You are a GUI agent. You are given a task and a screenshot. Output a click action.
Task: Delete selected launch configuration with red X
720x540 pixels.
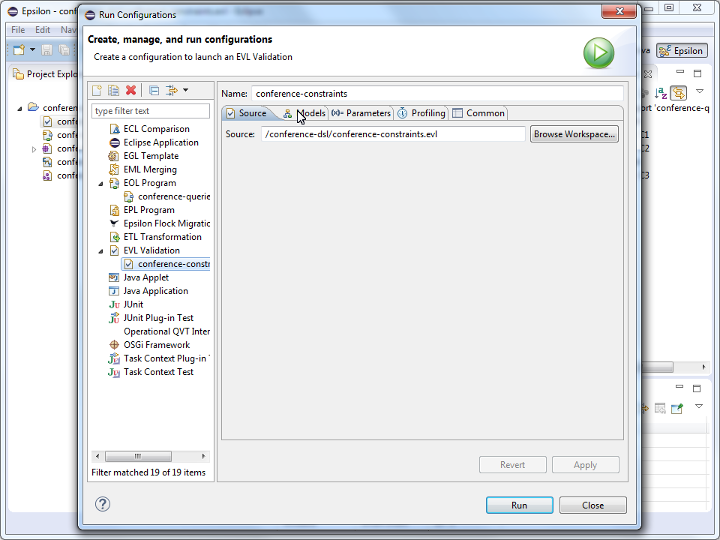[x=131, y=90]
